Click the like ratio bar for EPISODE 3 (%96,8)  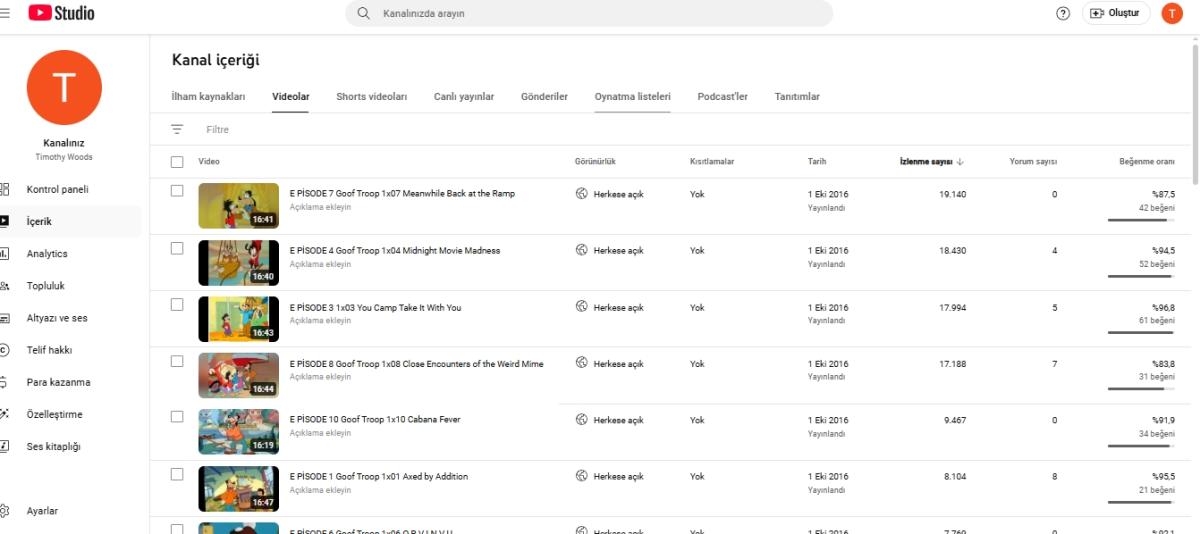pyautogui.click(x=1141, y=333)
